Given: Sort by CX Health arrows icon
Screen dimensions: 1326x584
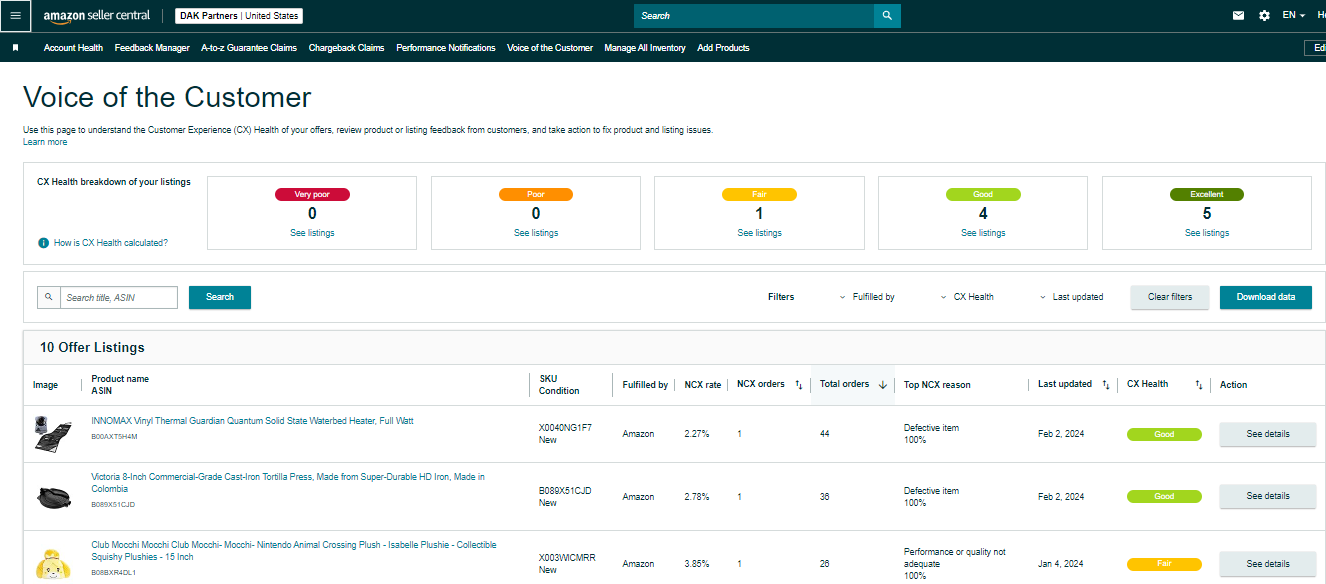Looking at the screenshot, I should coord(1199,385).
